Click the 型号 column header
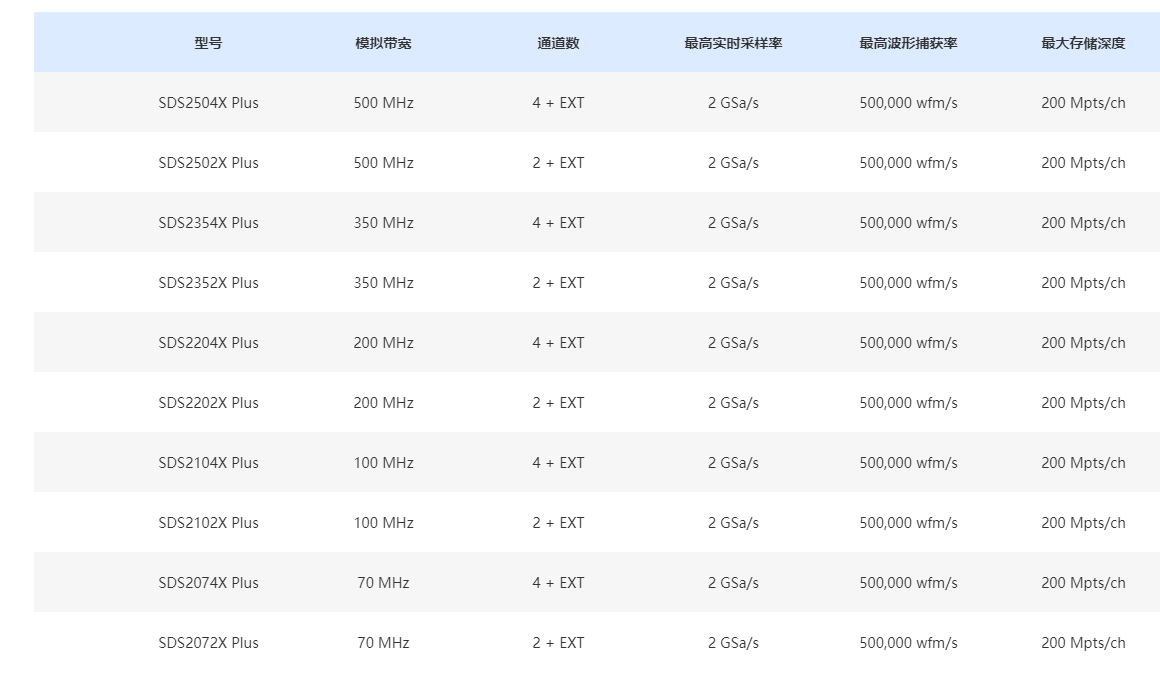1160x686 pixels. click(x=208, y=43)
